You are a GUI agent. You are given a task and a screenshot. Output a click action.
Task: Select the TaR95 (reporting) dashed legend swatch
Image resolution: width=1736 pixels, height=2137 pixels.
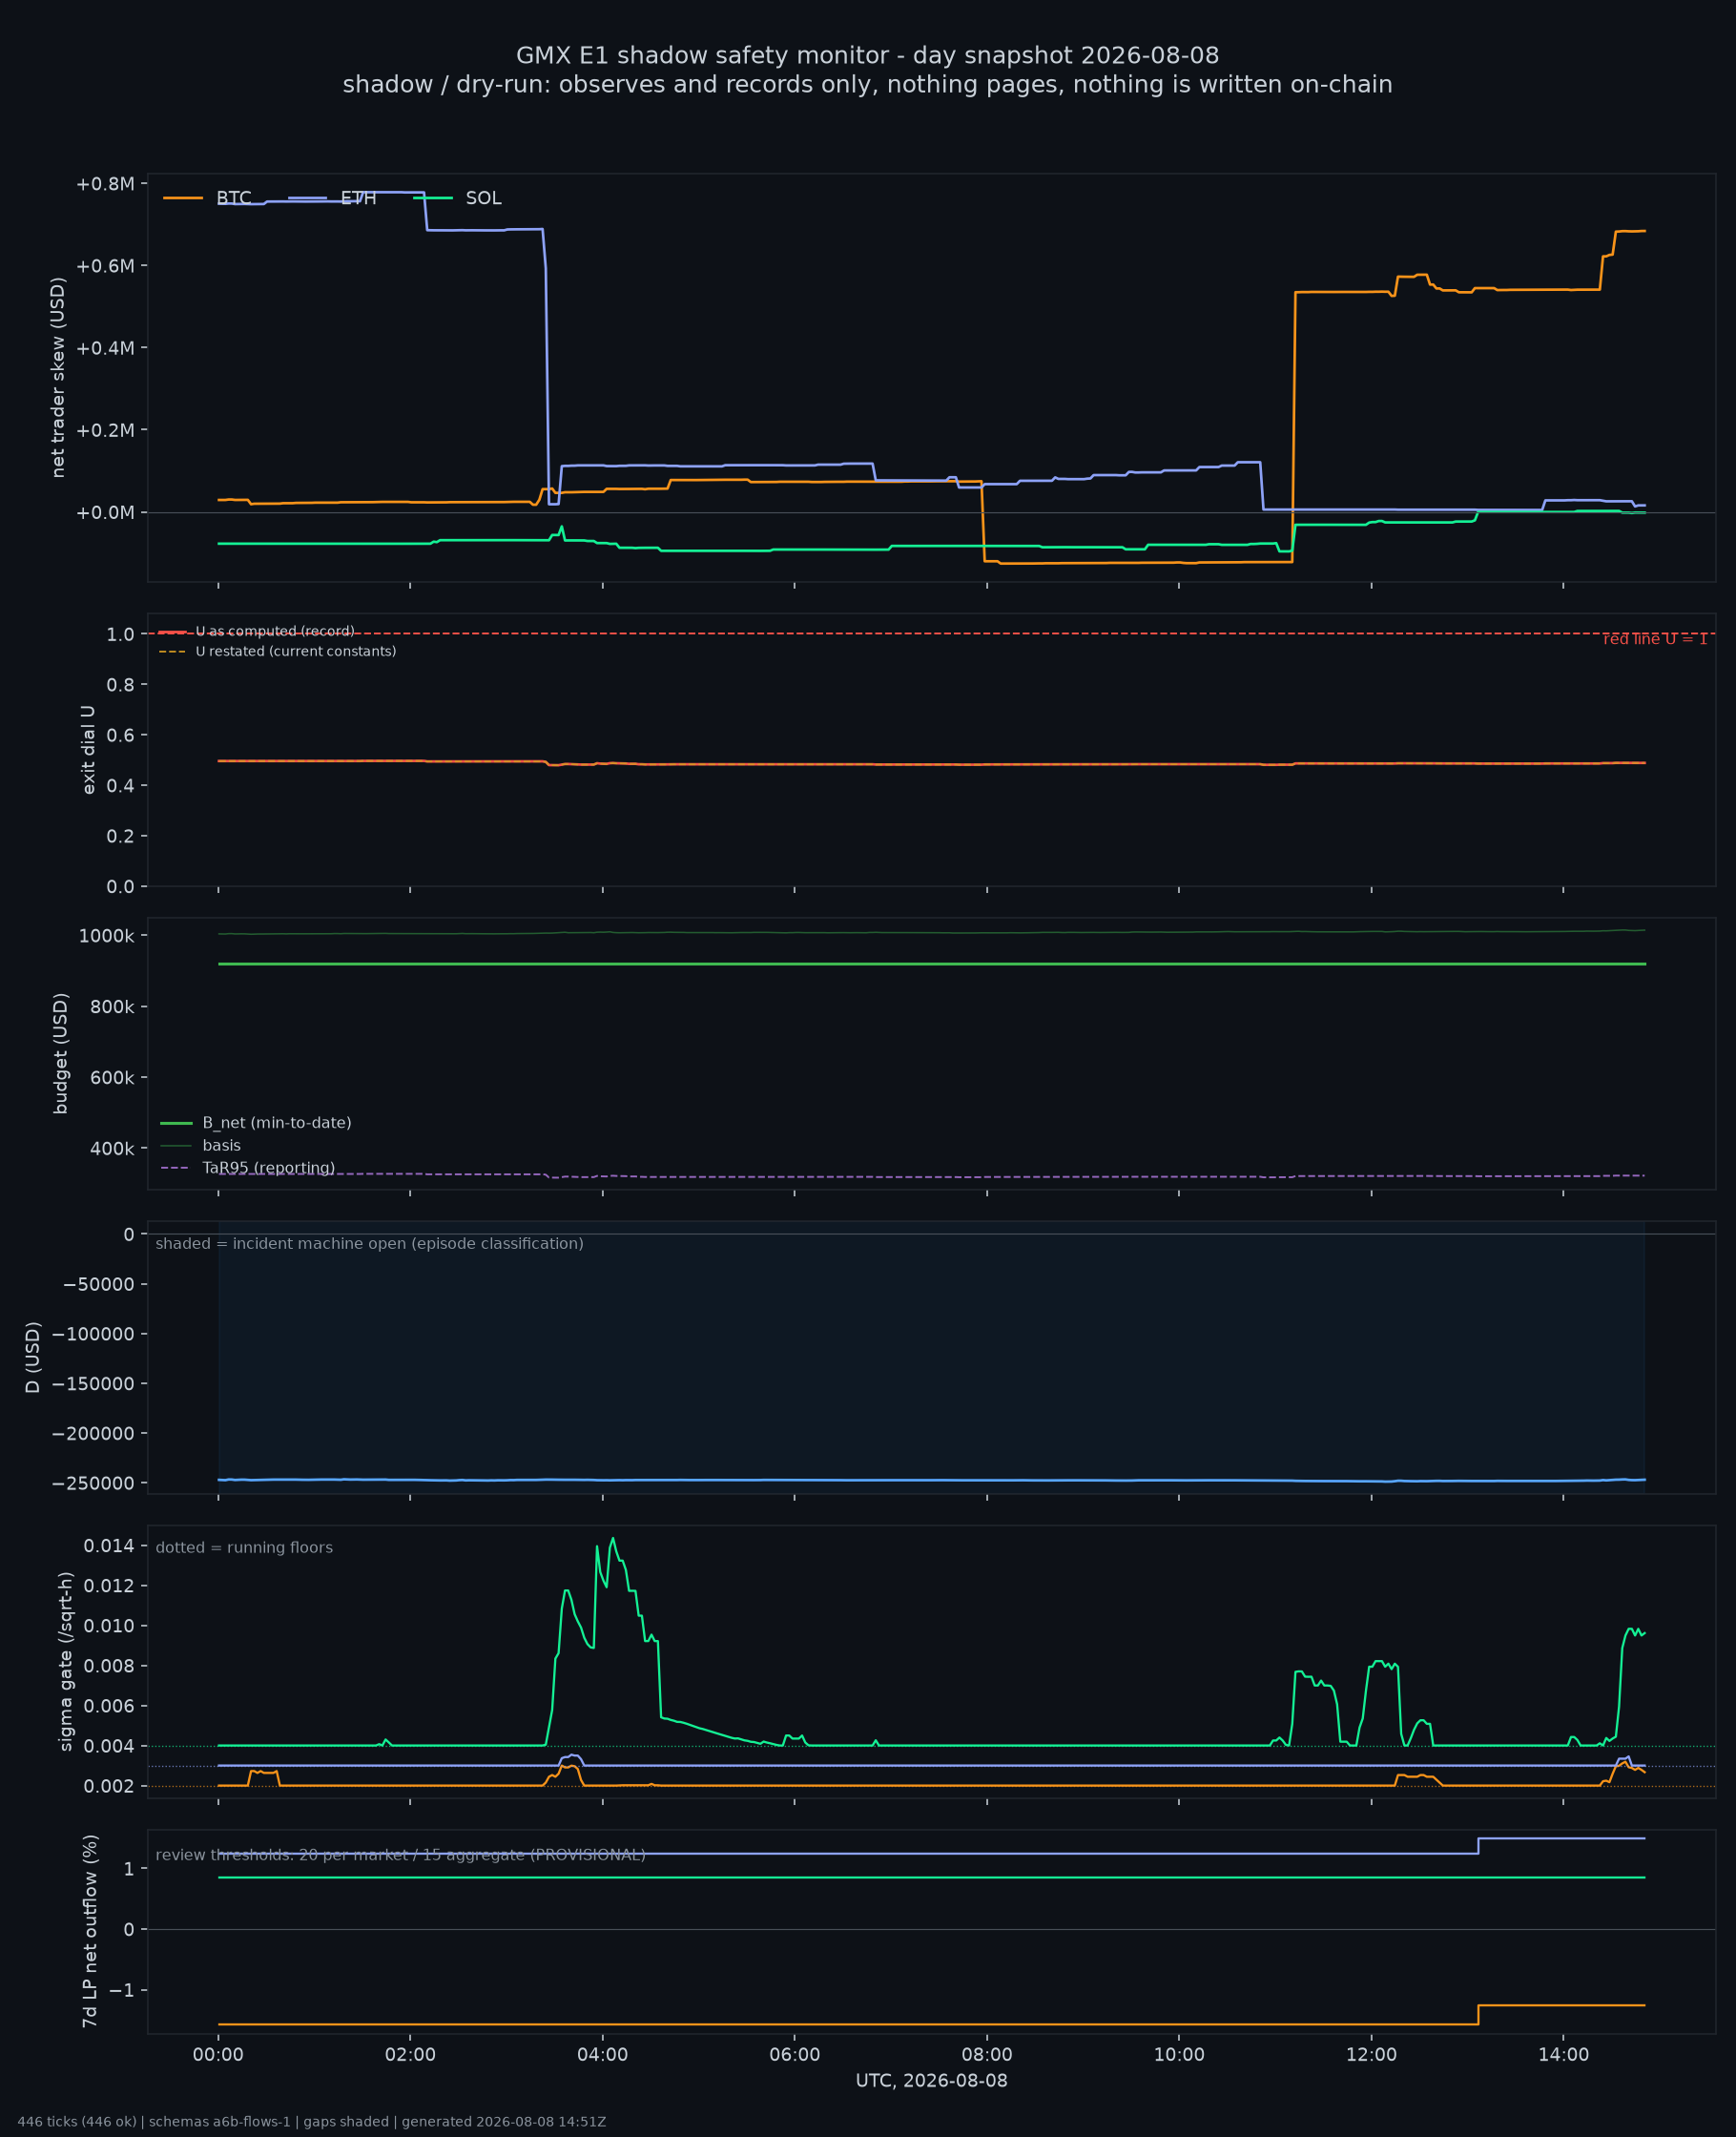click(x=176, y=1168)
